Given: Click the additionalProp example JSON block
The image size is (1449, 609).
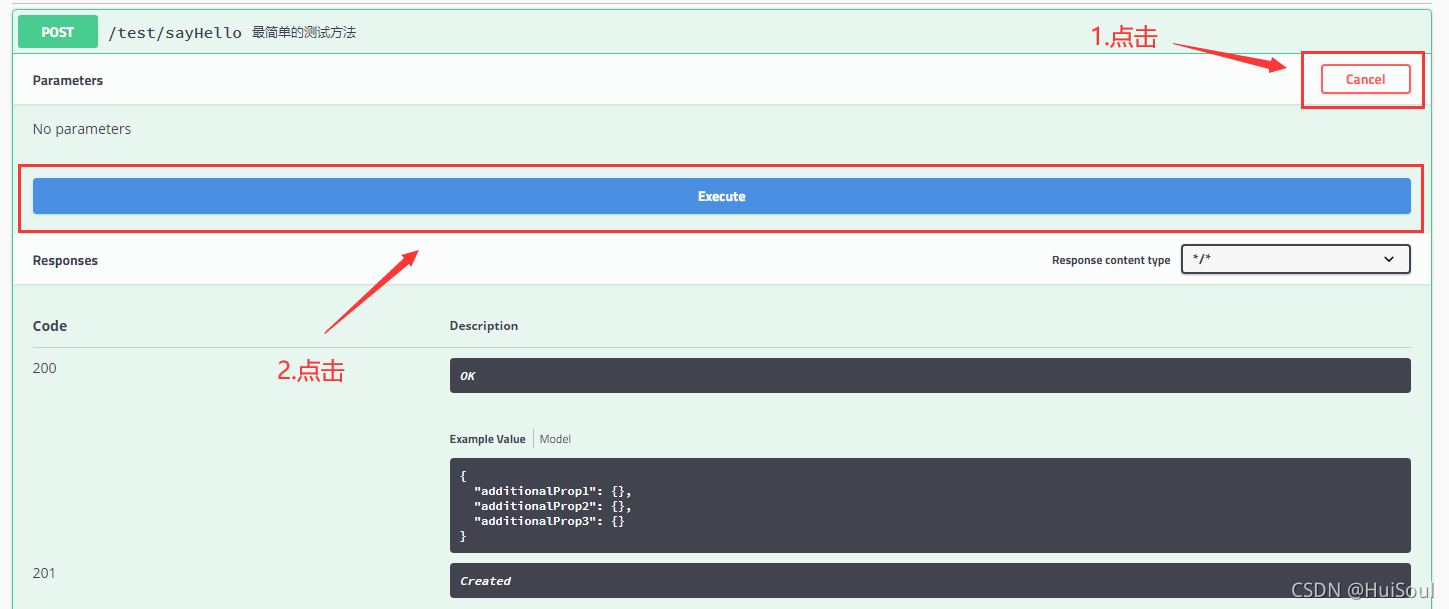Looking at the screenshot, I should click(929, 506).
